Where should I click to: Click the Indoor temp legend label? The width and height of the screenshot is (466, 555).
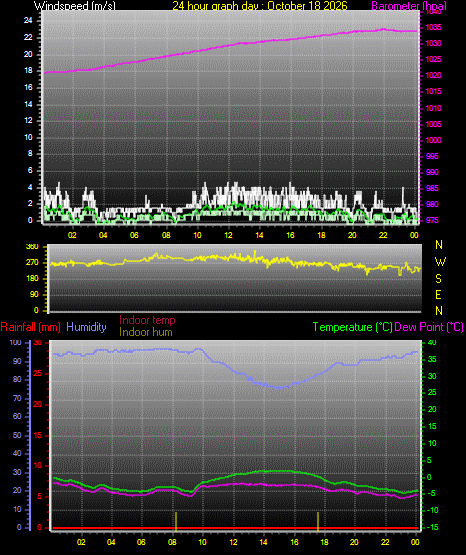[x=147, y=320]
